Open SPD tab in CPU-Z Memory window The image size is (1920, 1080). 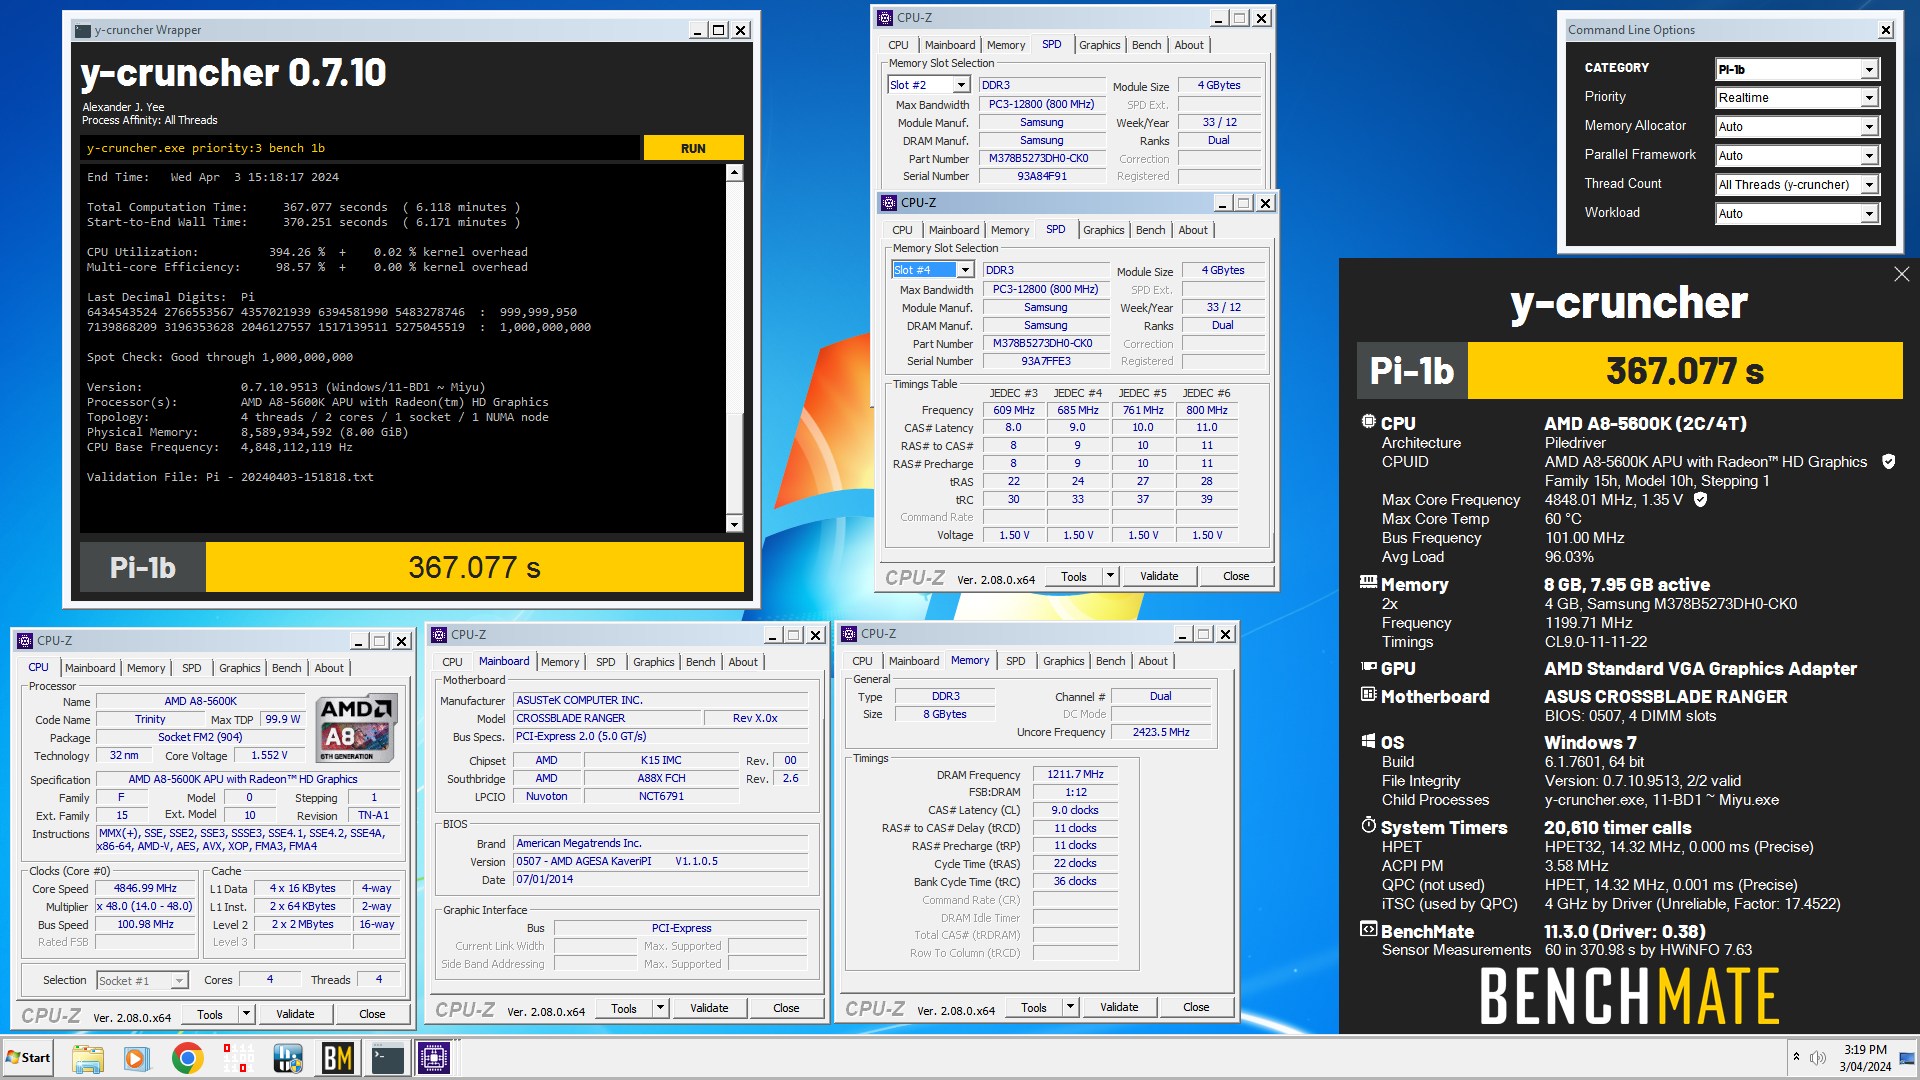coord(1015,661)
